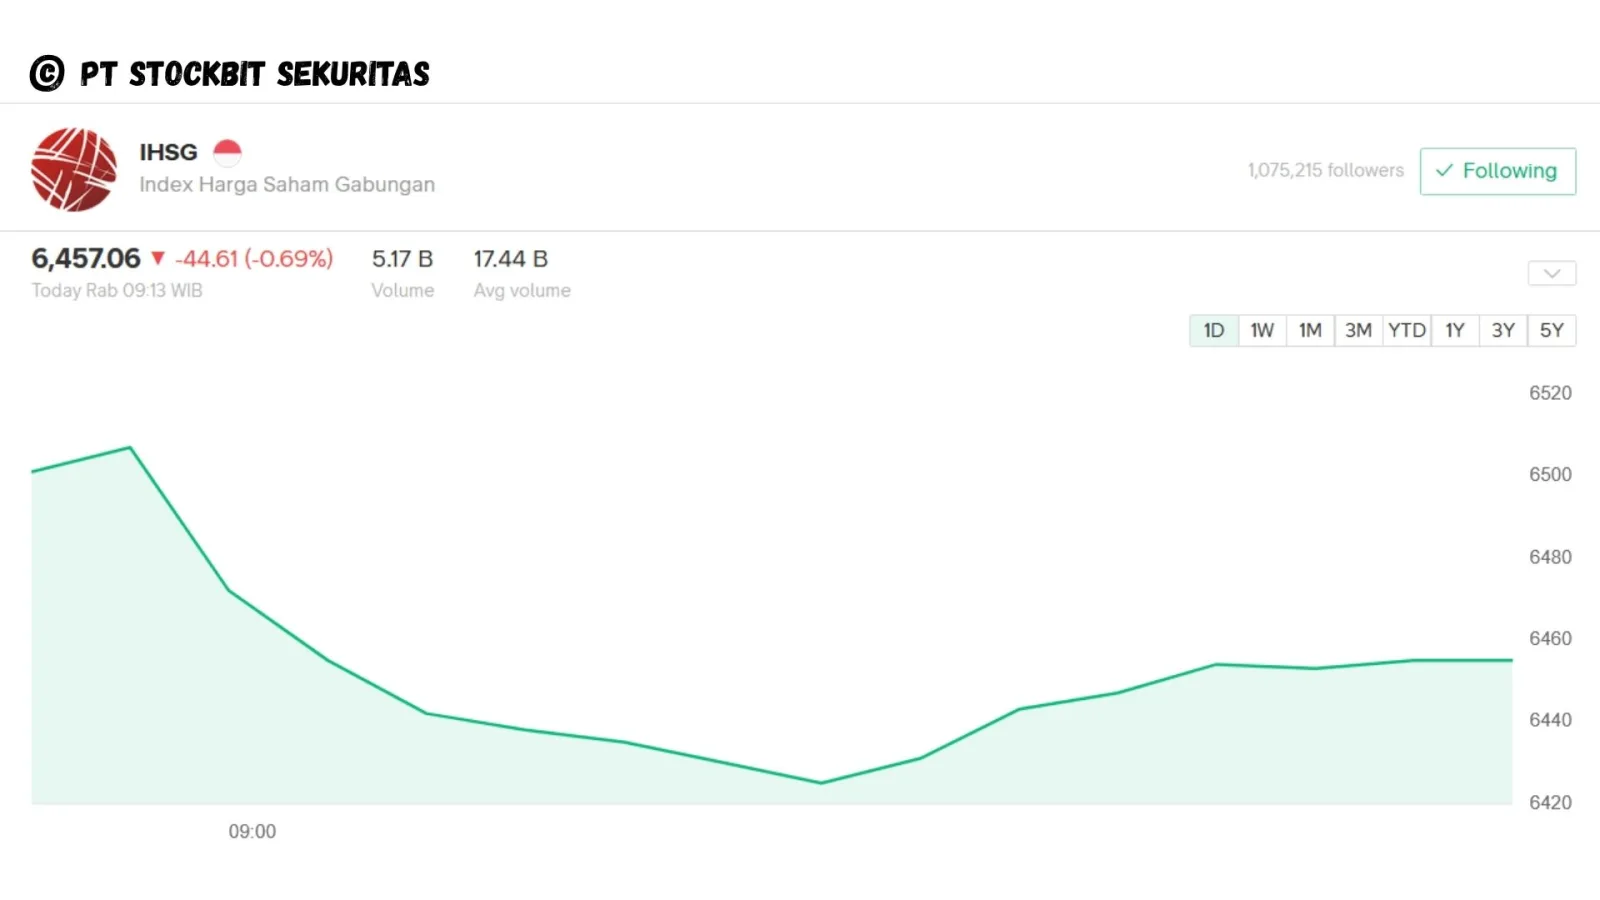Image resolution: width=1600 pixels, height=900 pixels.
Task: Expand the chevron dropdown above range tabs
Action: coord(1552,273)
